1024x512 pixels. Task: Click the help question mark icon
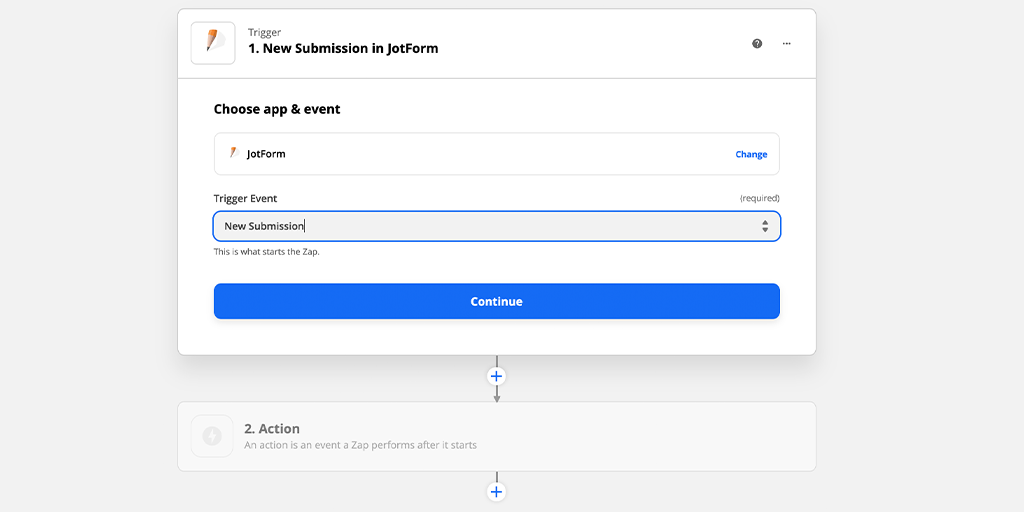pyautogui.click(x=757, y=44)
